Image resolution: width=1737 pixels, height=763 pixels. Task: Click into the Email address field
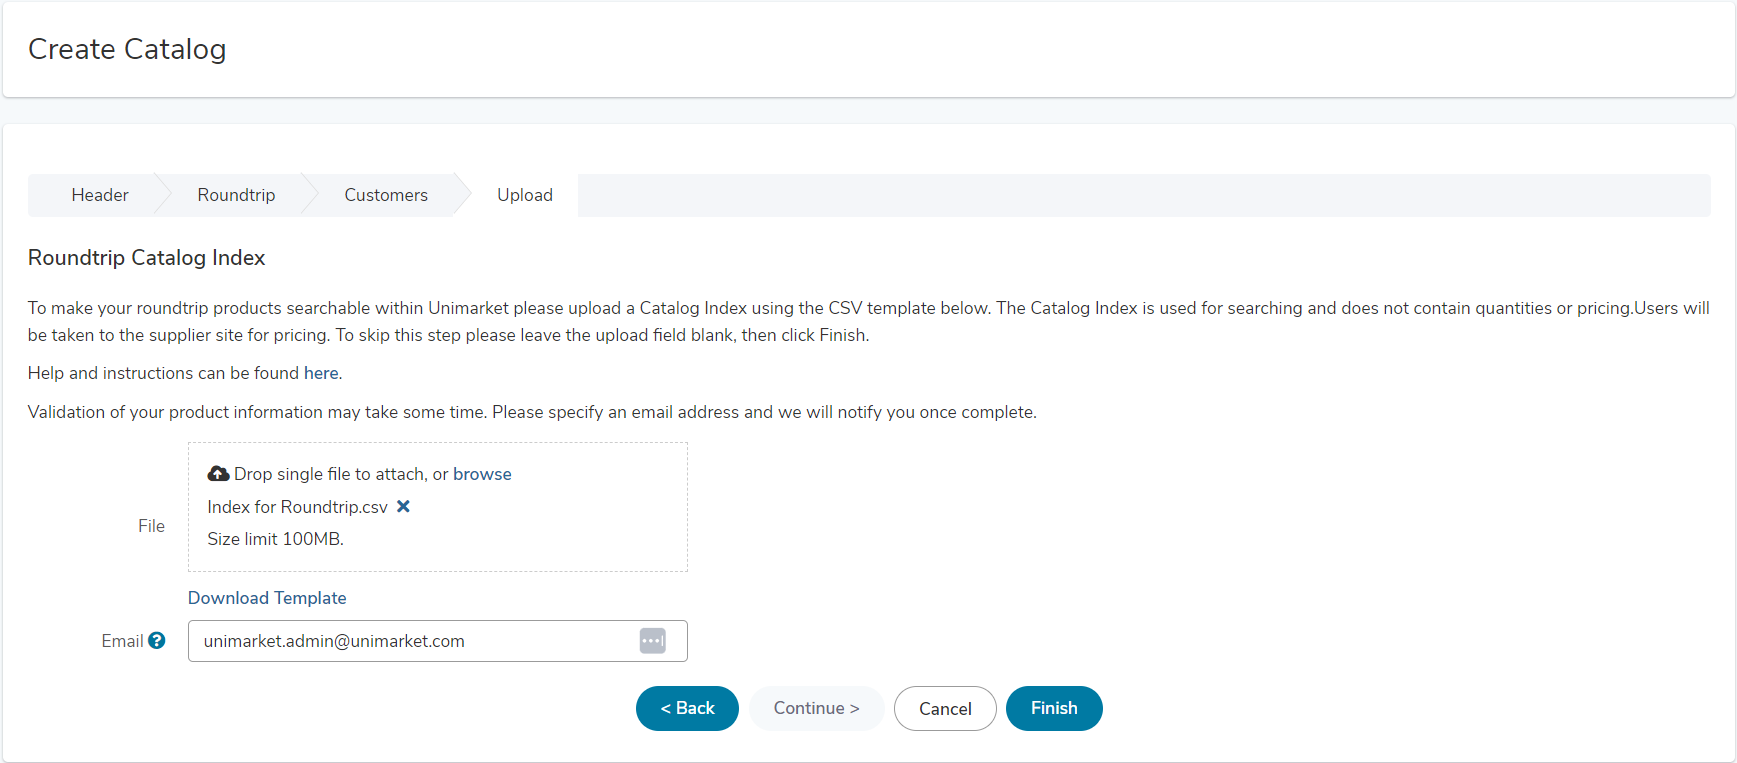tap(438, 641)
